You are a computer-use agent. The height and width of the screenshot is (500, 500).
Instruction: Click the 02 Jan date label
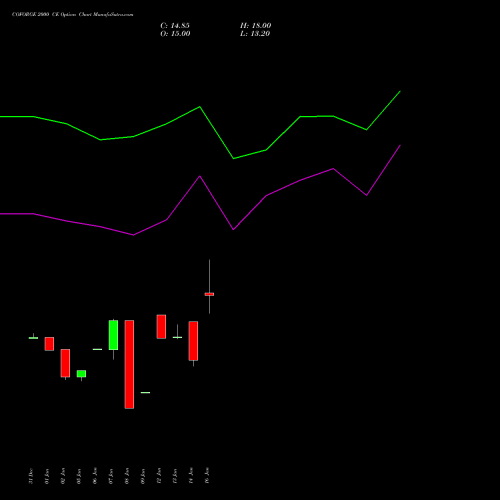pyautogui.click(x=63, y=476)
